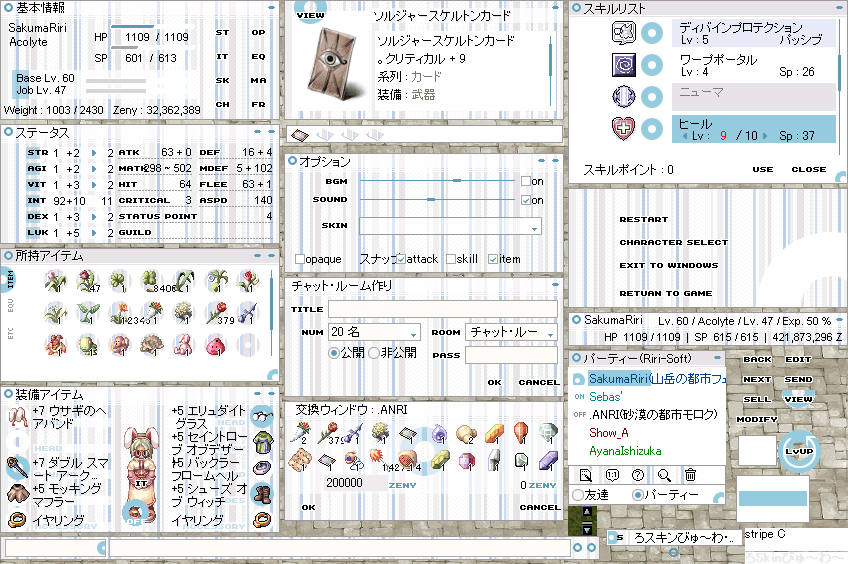Click the 1:1 whisper icon in party window

612,475
